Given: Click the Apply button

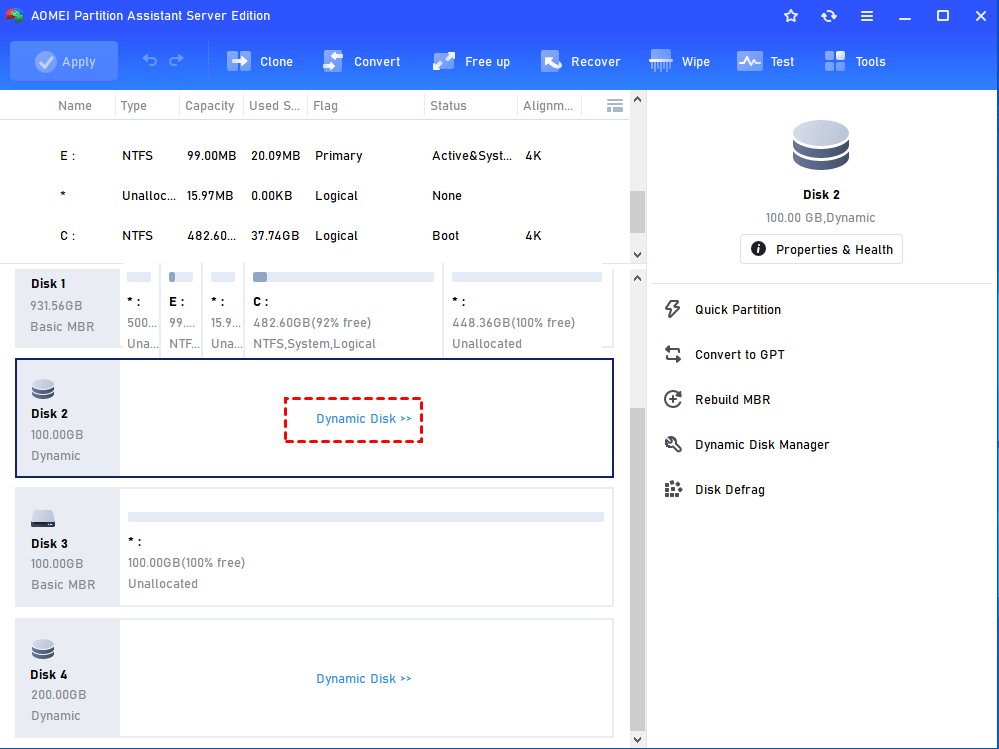Looking at the screenshot, I should pyautogui.click(x=64, y=61).
